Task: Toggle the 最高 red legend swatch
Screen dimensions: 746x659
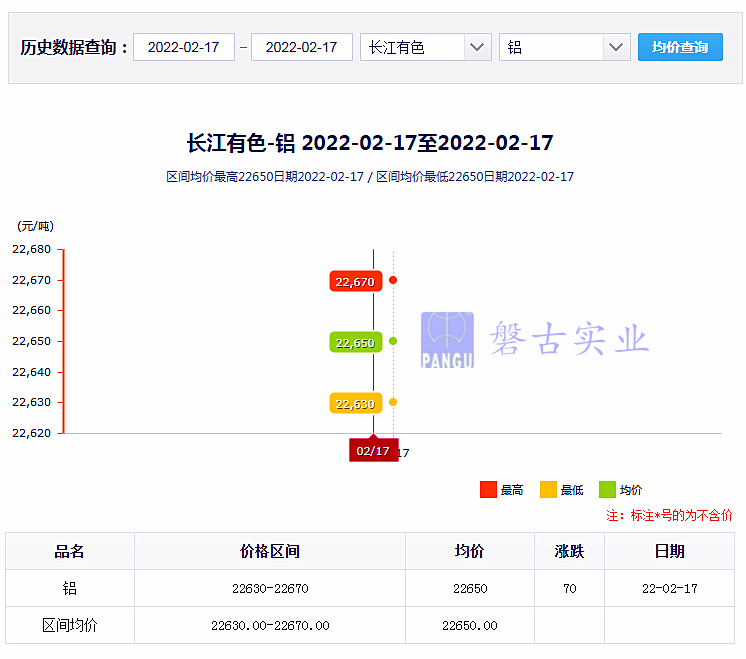Action: point(488,490)
